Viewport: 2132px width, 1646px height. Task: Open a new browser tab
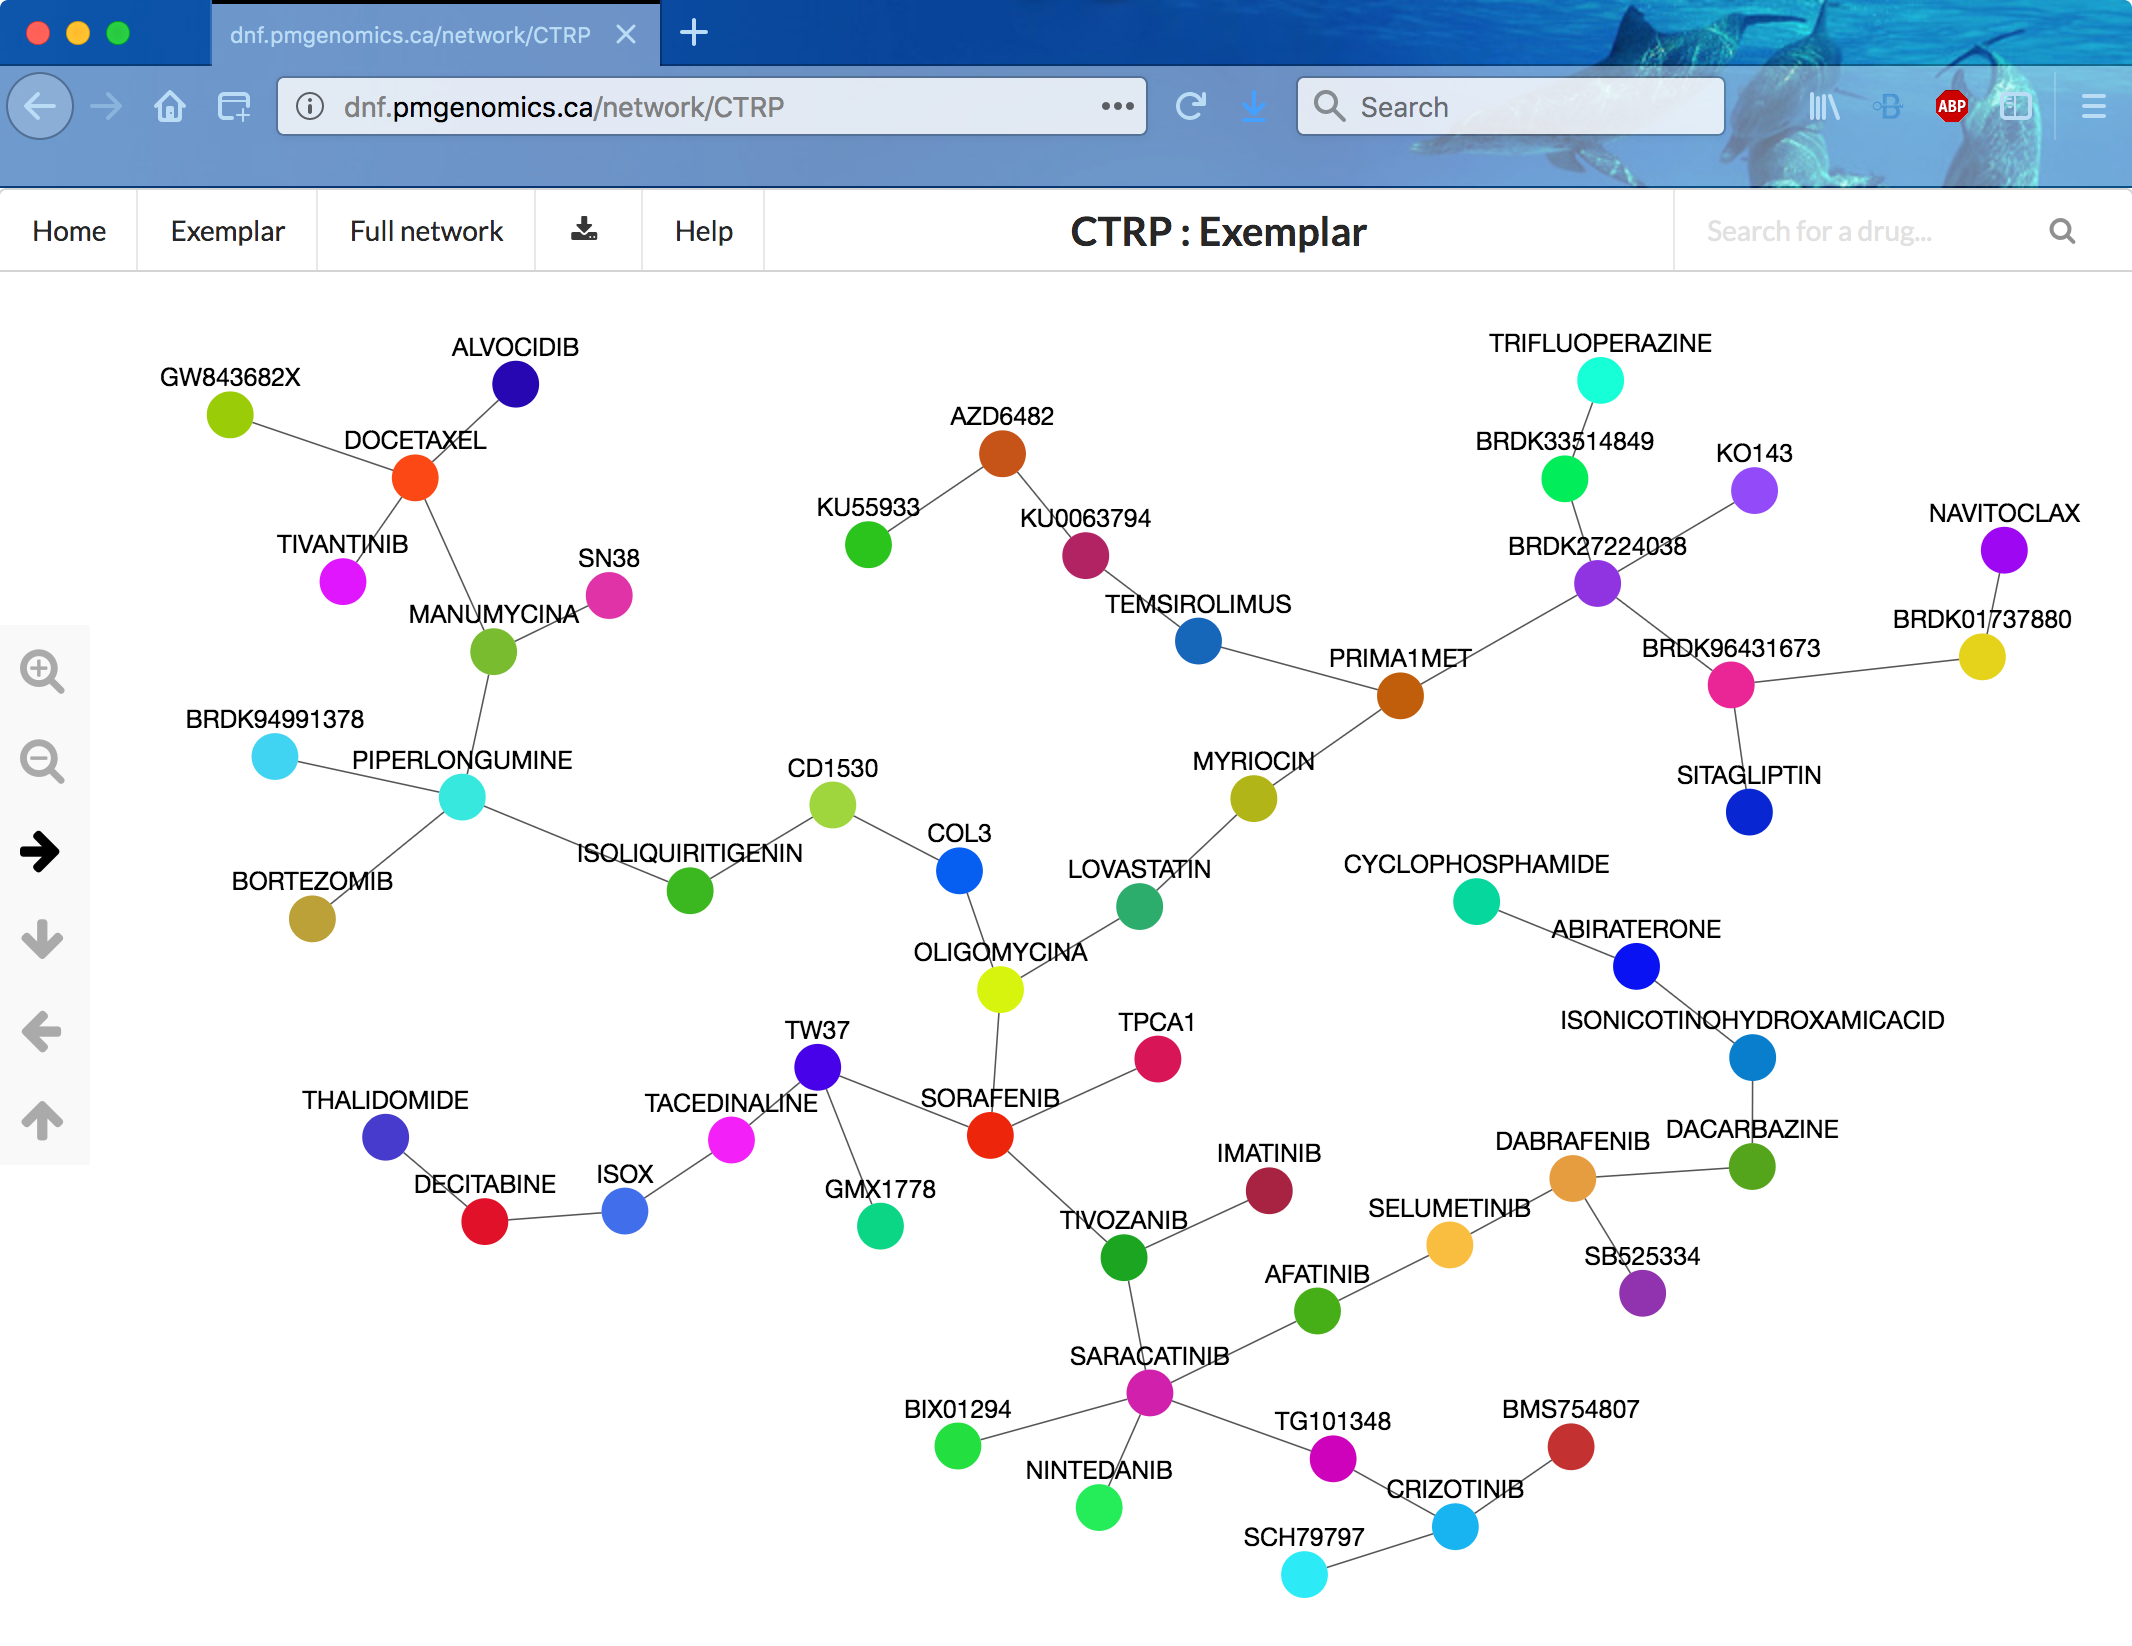coord(693,33)
